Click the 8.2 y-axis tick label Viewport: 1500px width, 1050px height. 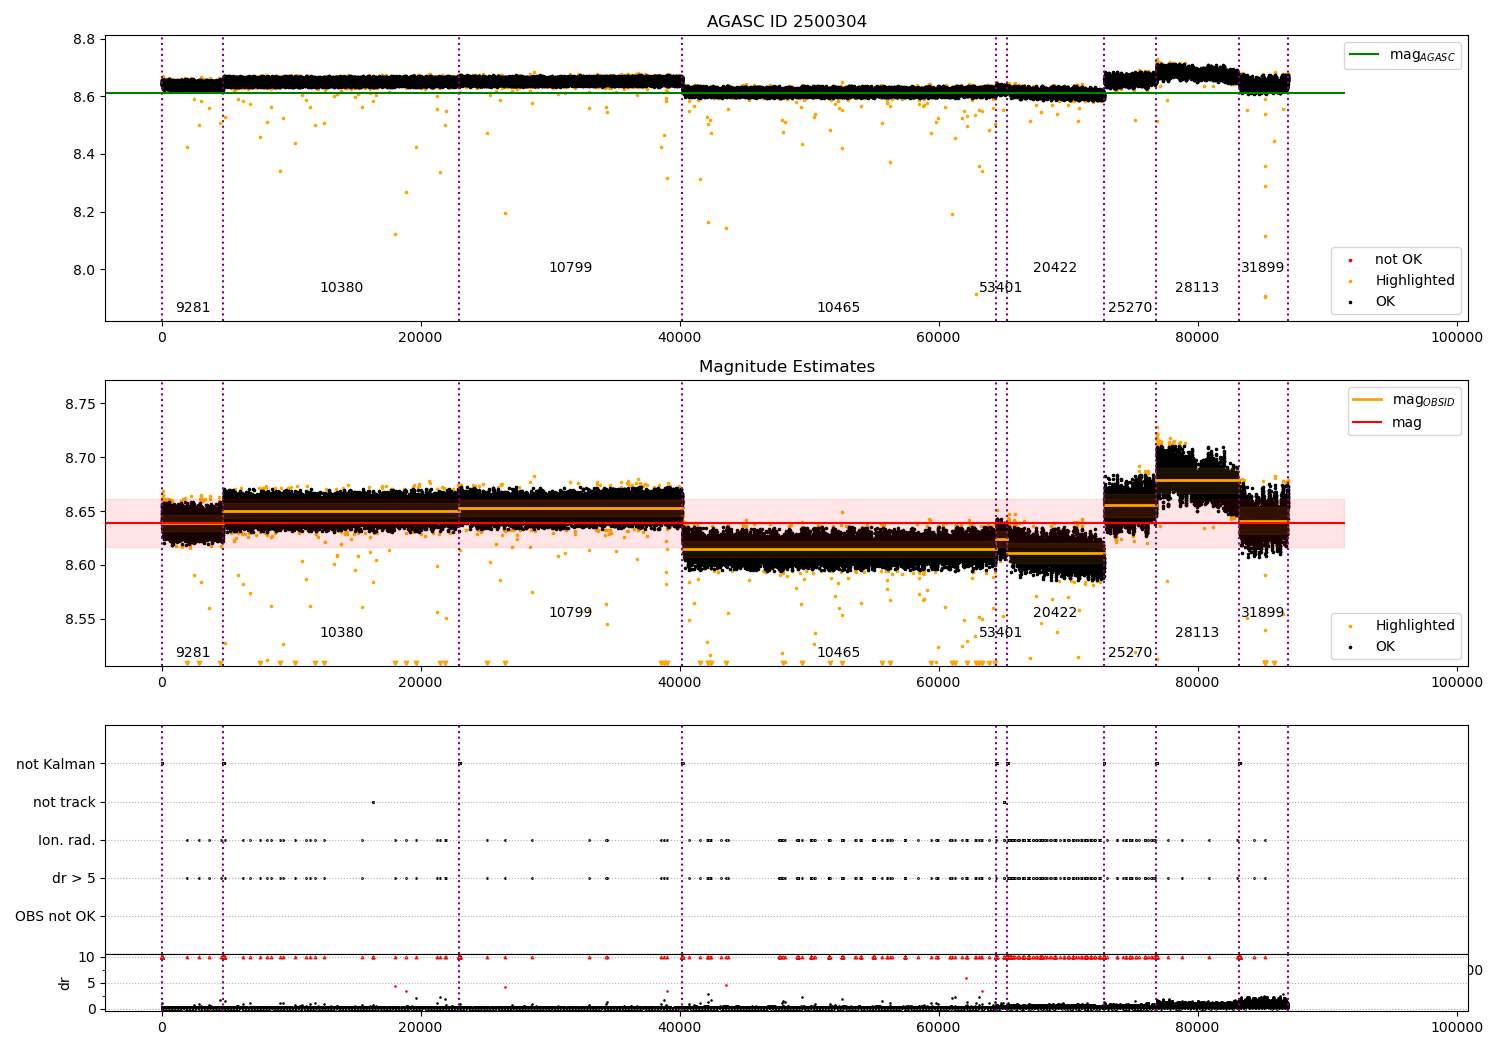click(84, 213)
